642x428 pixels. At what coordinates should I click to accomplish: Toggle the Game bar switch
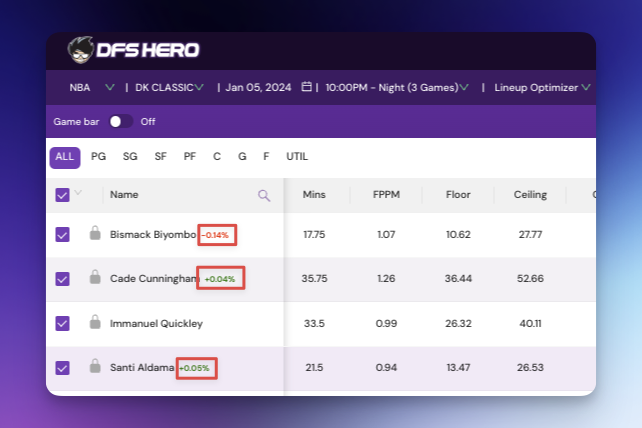(x=121, y=122)
